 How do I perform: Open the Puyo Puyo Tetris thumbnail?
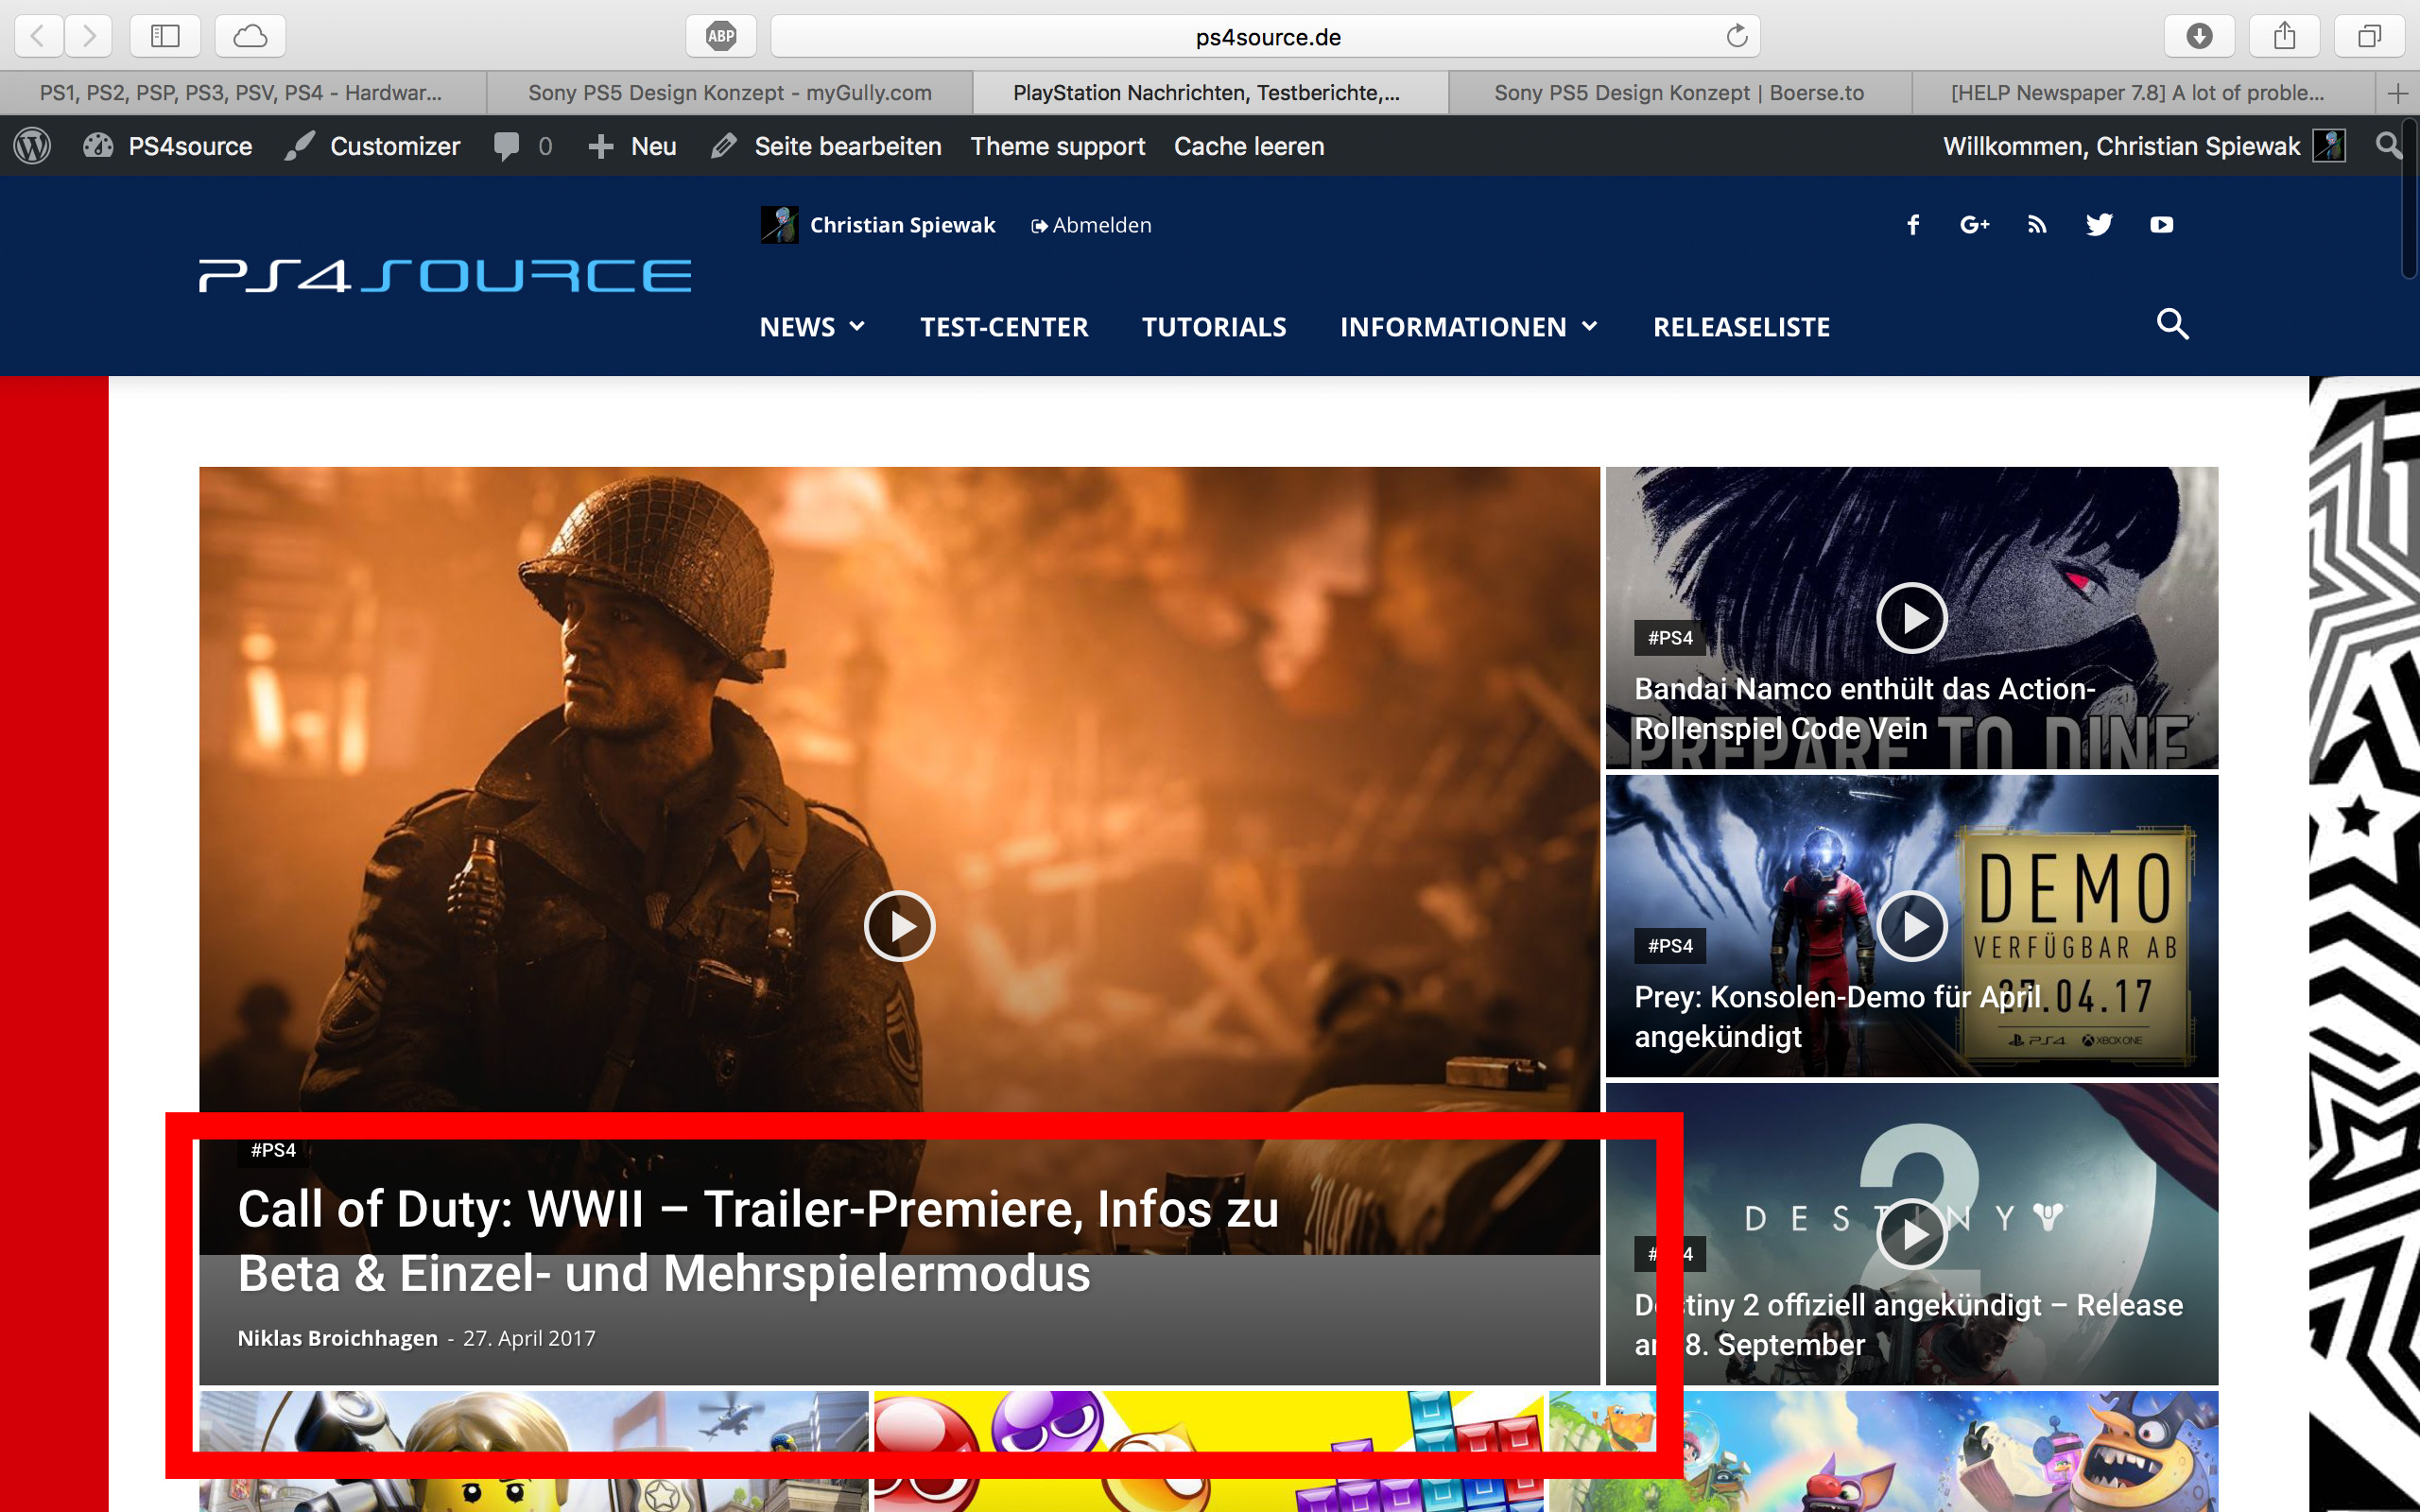1208,1451
